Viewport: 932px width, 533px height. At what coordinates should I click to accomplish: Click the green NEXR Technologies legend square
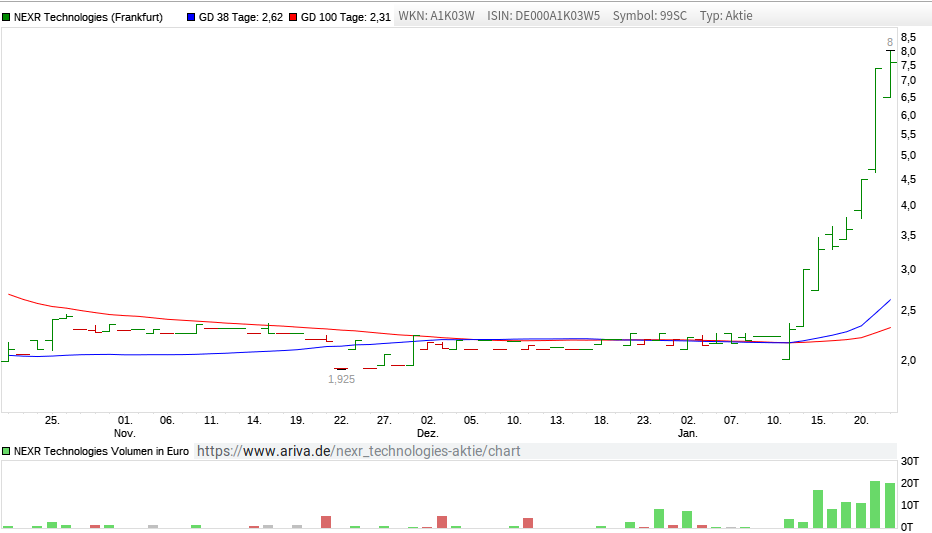[x=7, y=16]
